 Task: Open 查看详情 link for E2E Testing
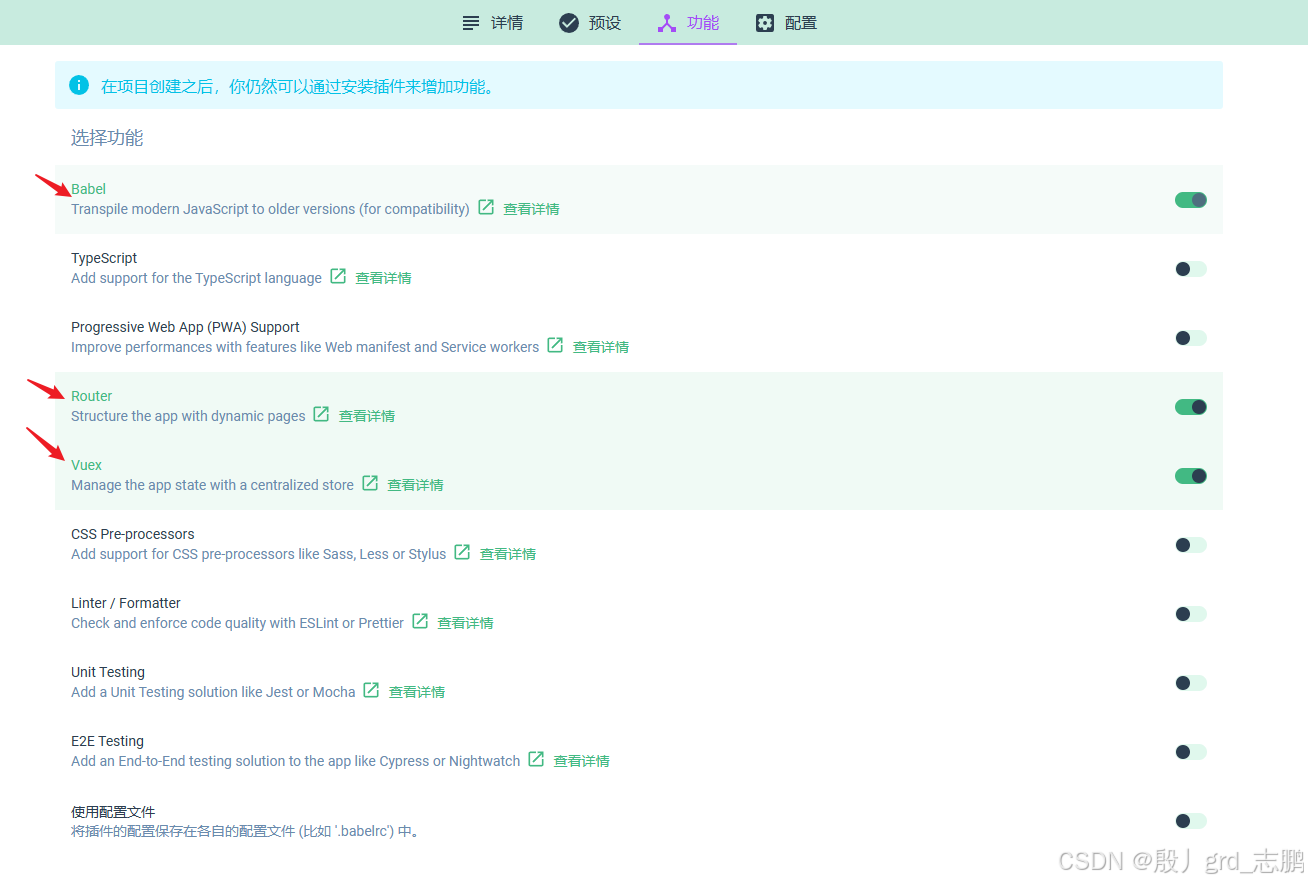(x=581, y=761)
